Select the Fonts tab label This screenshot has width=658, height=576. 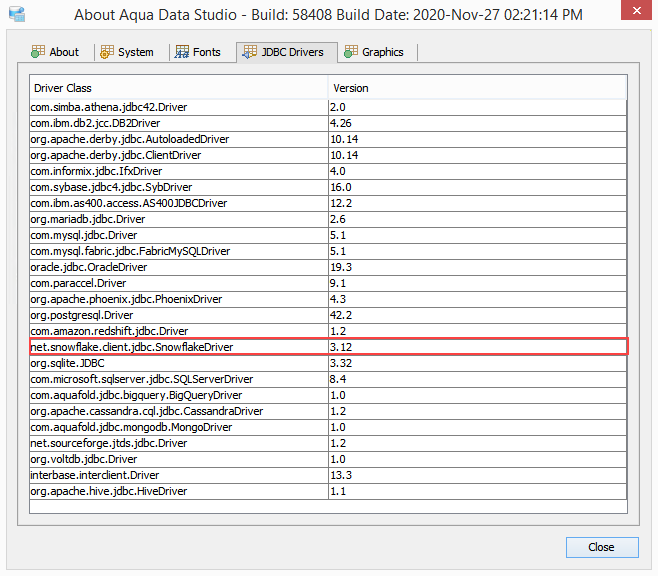coord(206,52)
